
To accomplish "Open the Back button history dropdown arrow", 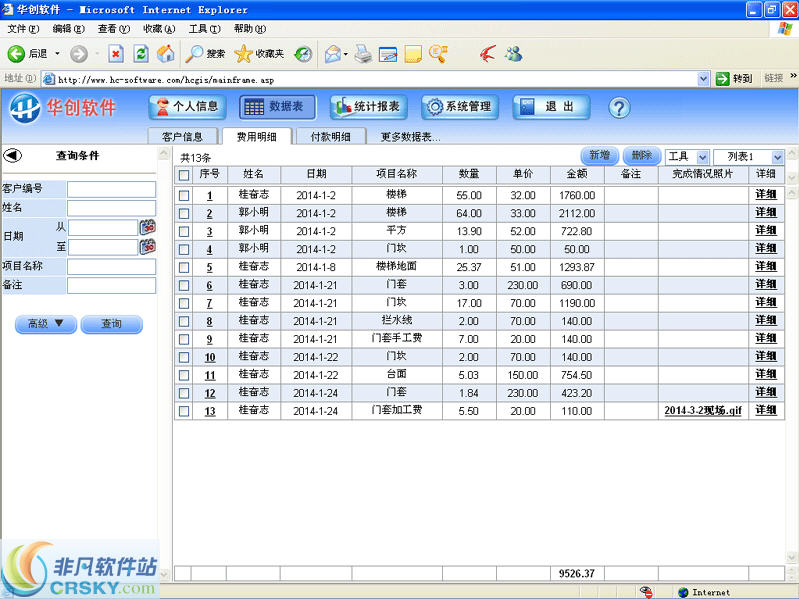I will pyautogui.click(x=57, y=53).
